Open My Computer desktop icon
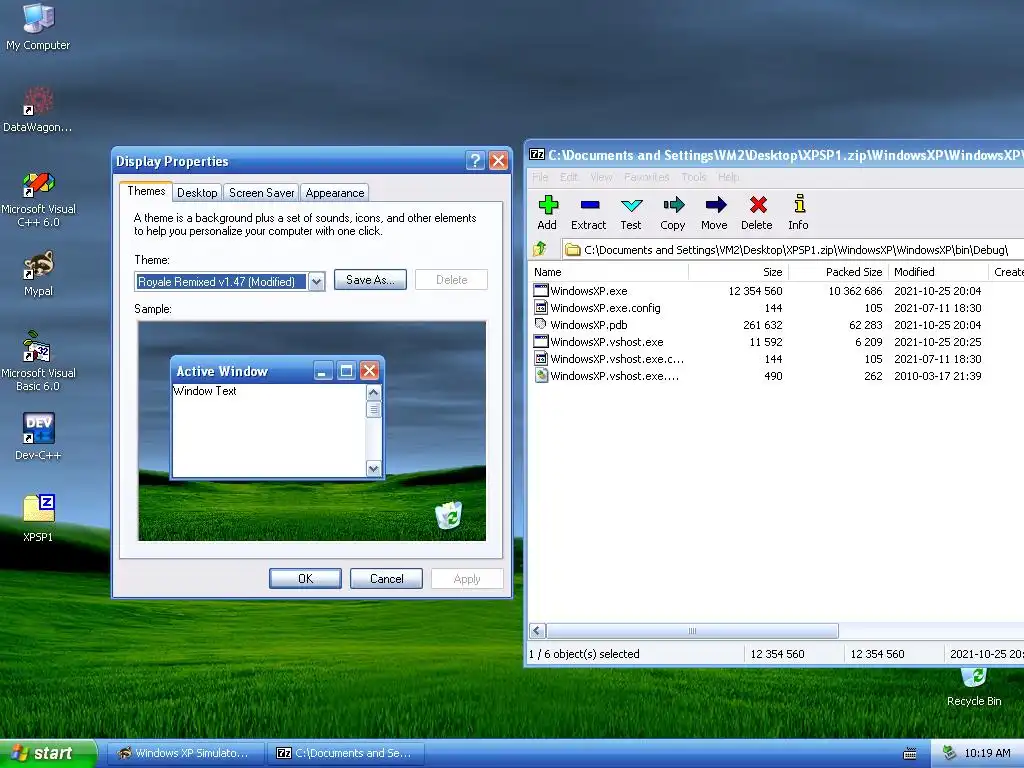Screen dimensions: 1024x768 click(x=38, y=27)
